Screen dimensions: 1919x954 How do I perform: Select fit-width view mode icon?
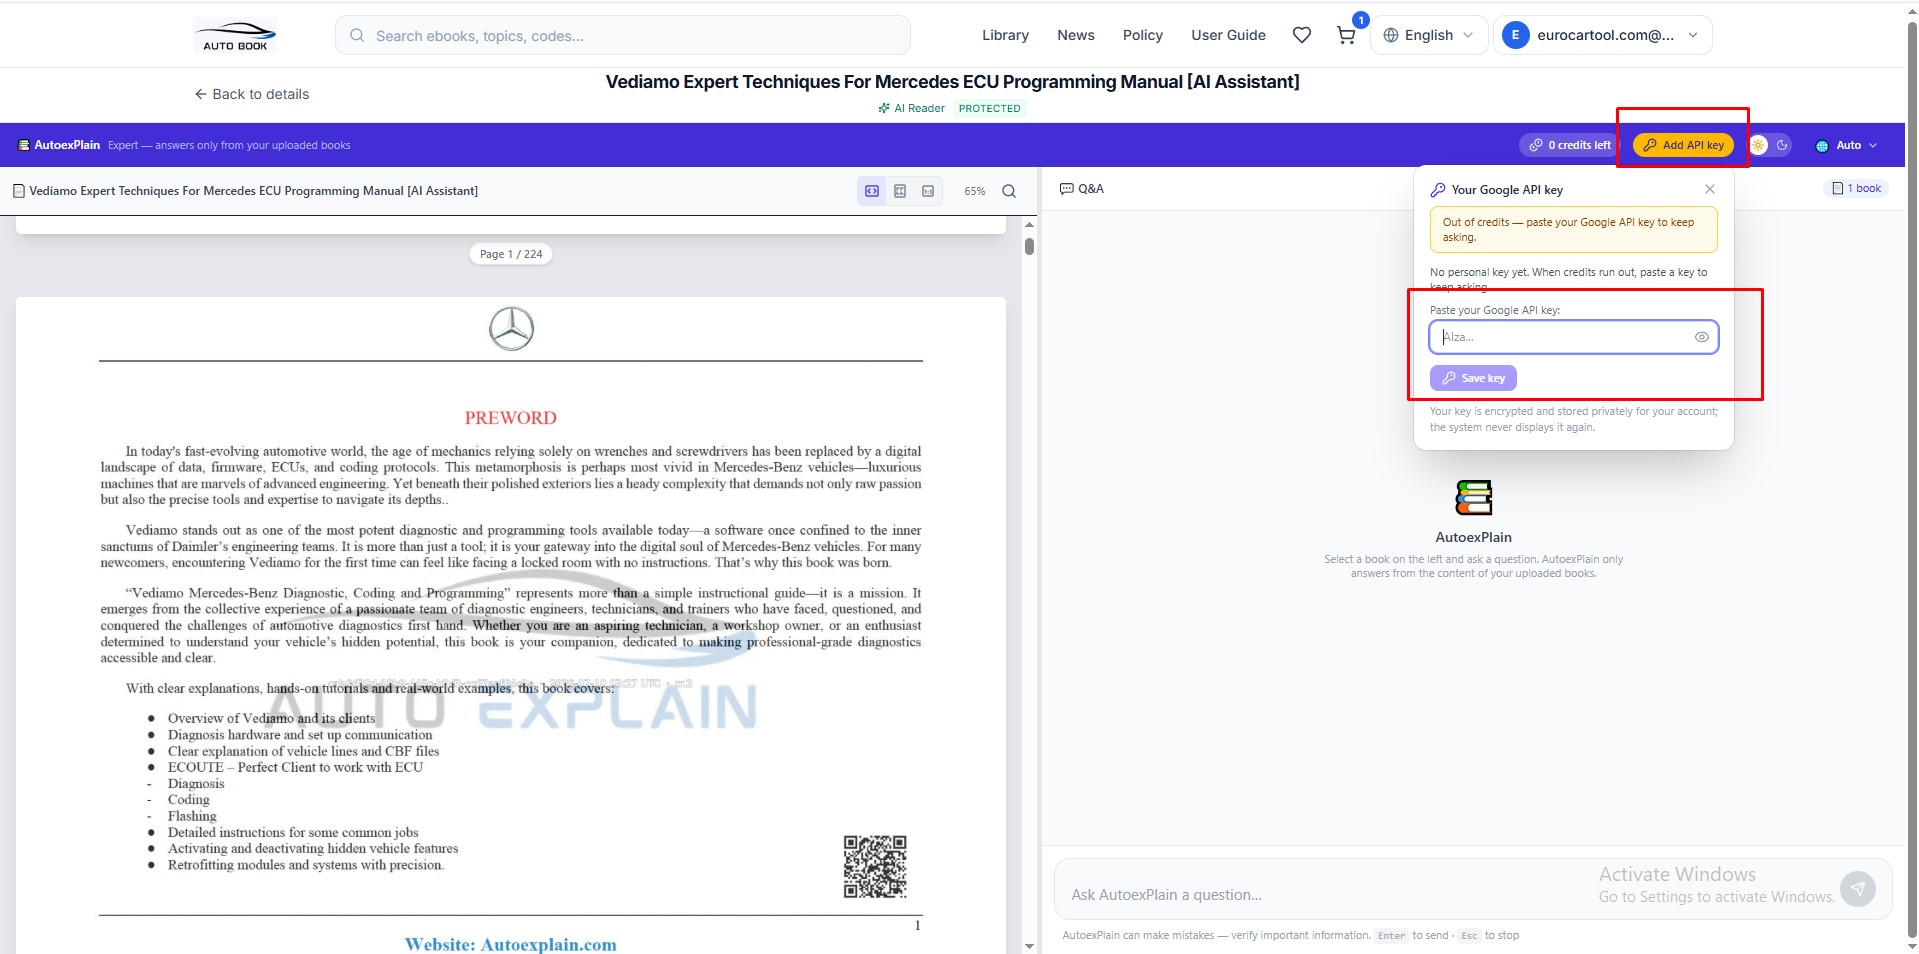click(872, 191)
